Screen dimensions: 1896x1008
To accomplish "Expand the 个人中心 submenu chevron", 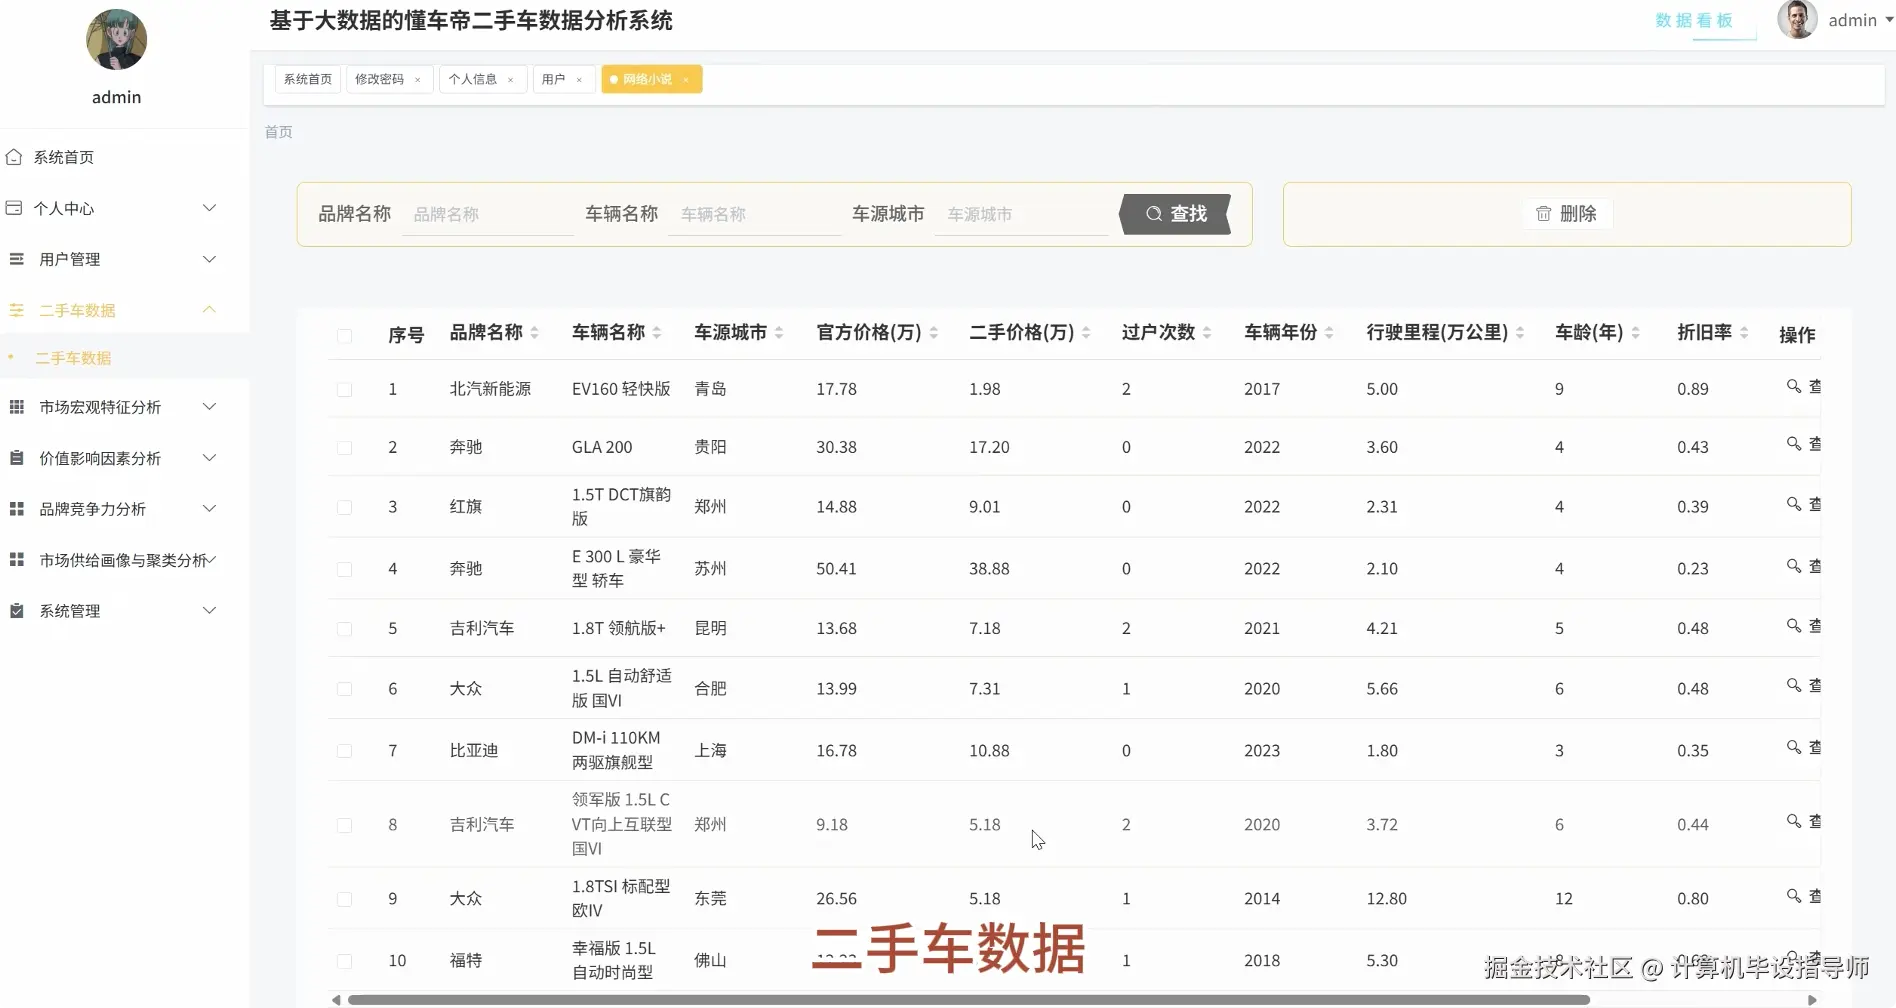I will 210,208.
